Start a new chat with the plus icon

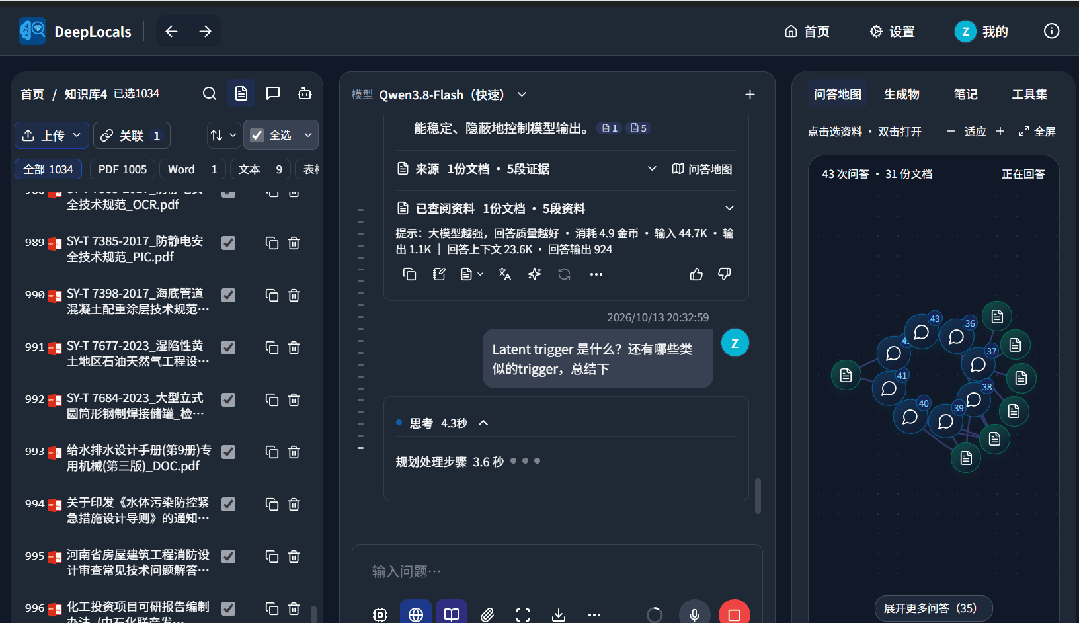[749, 94]
